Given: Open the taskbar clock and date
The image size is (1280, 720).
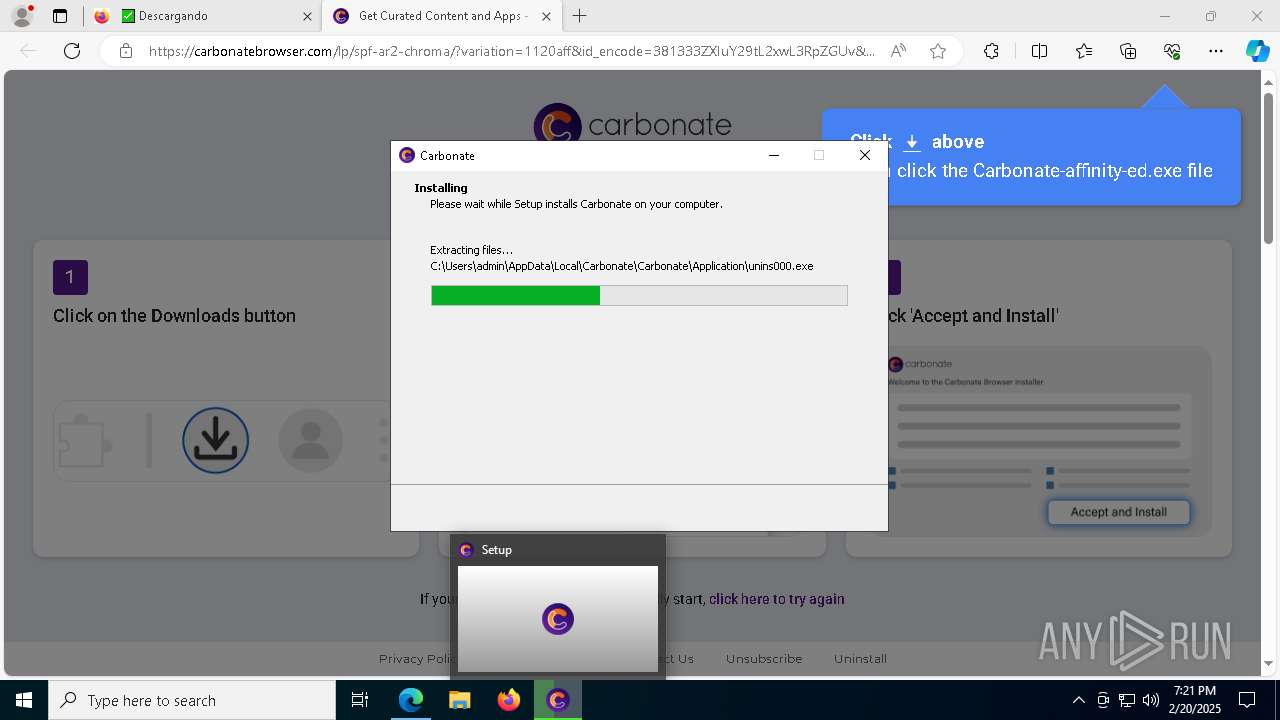Looking at the screenshot, I should coord(1195,700).
